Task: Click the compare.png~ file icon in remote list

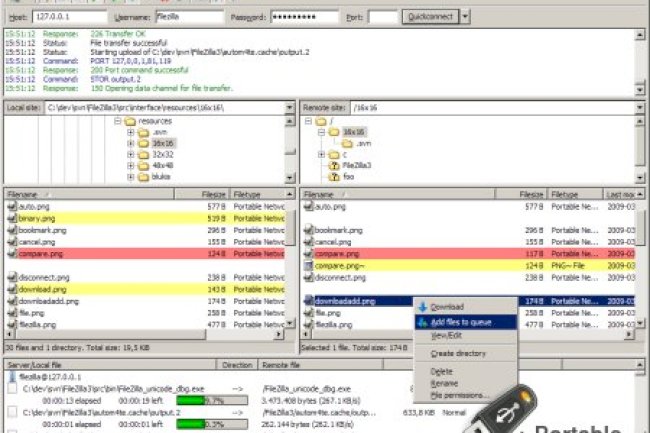Action: [308, 266]
